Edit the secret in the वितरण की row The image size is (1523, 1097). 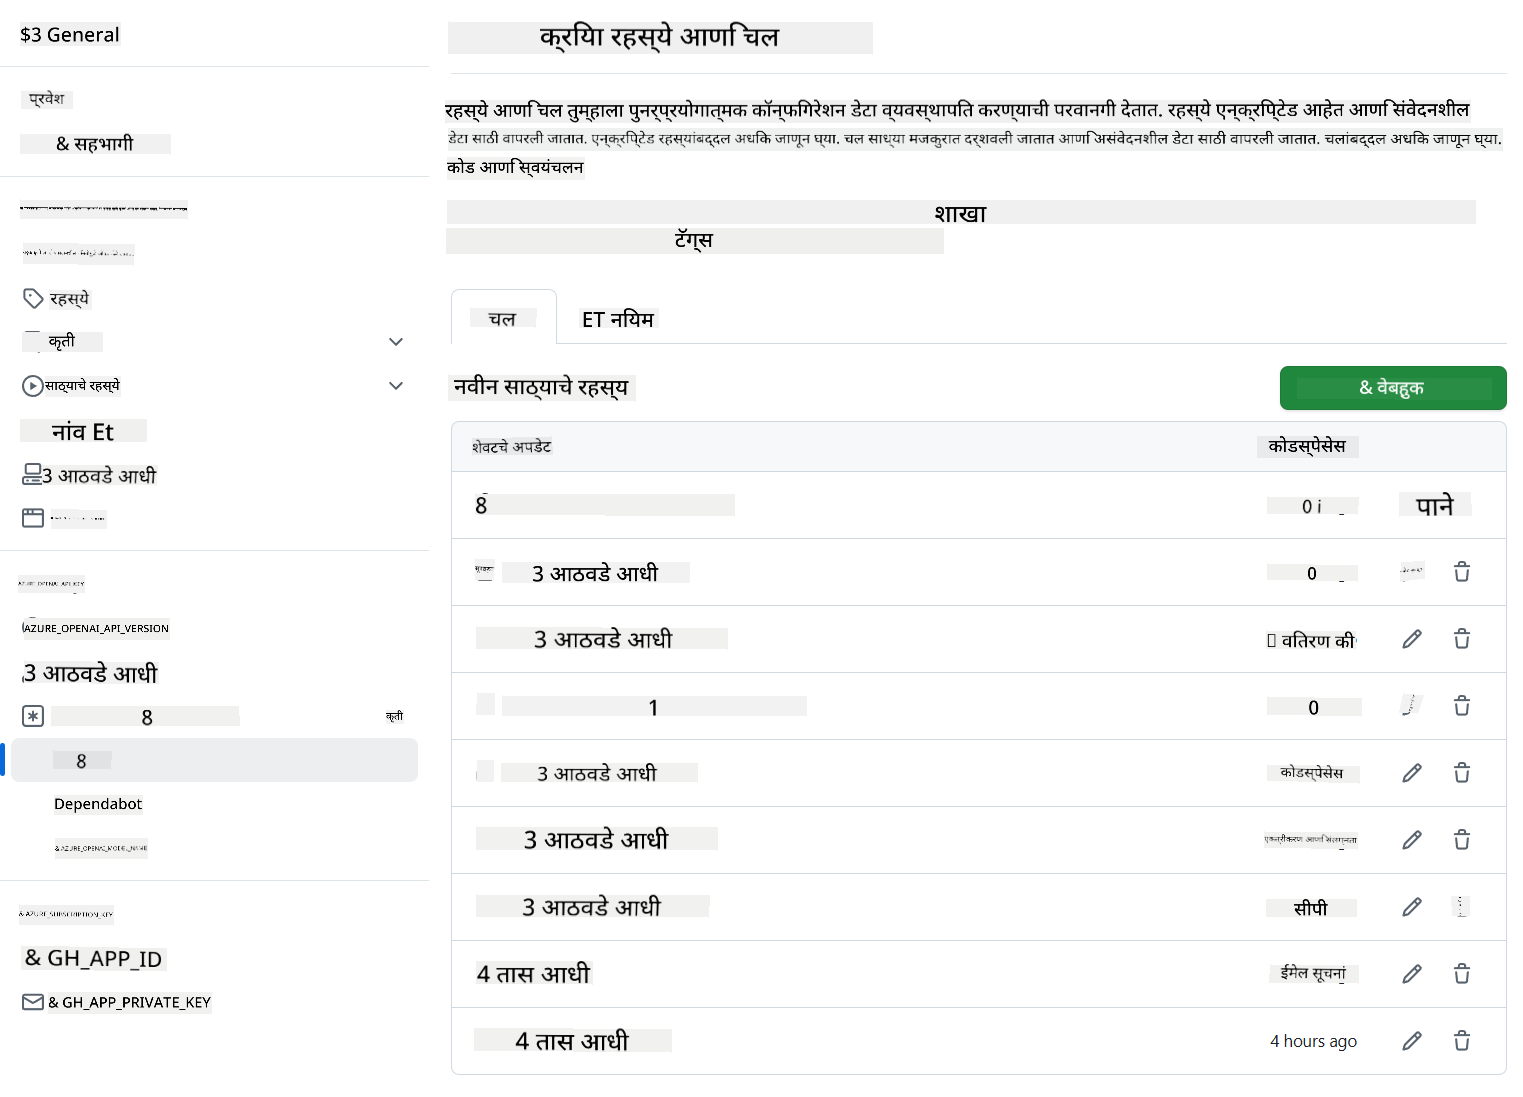tap(1412, 639)
